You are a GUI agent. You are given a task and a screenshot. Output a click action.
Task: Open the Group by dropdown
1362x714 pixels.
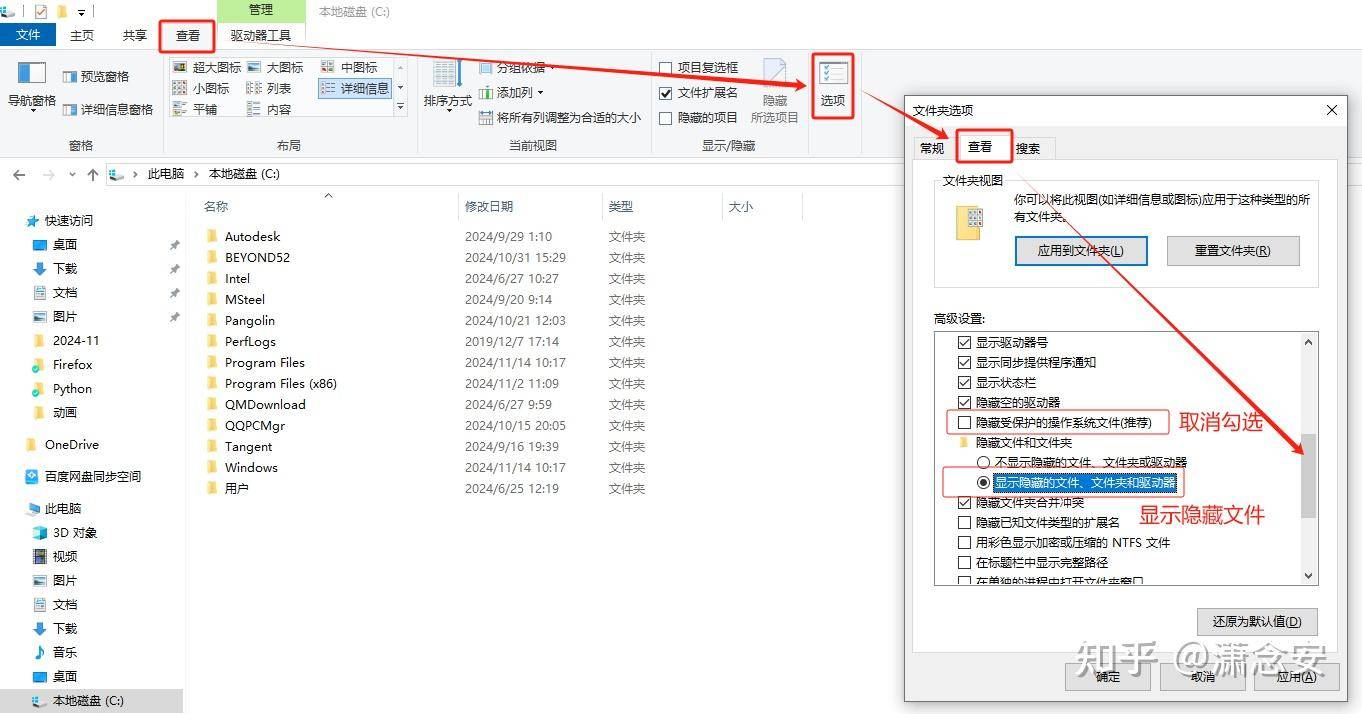pyautogui.click(x=518, y=67)
